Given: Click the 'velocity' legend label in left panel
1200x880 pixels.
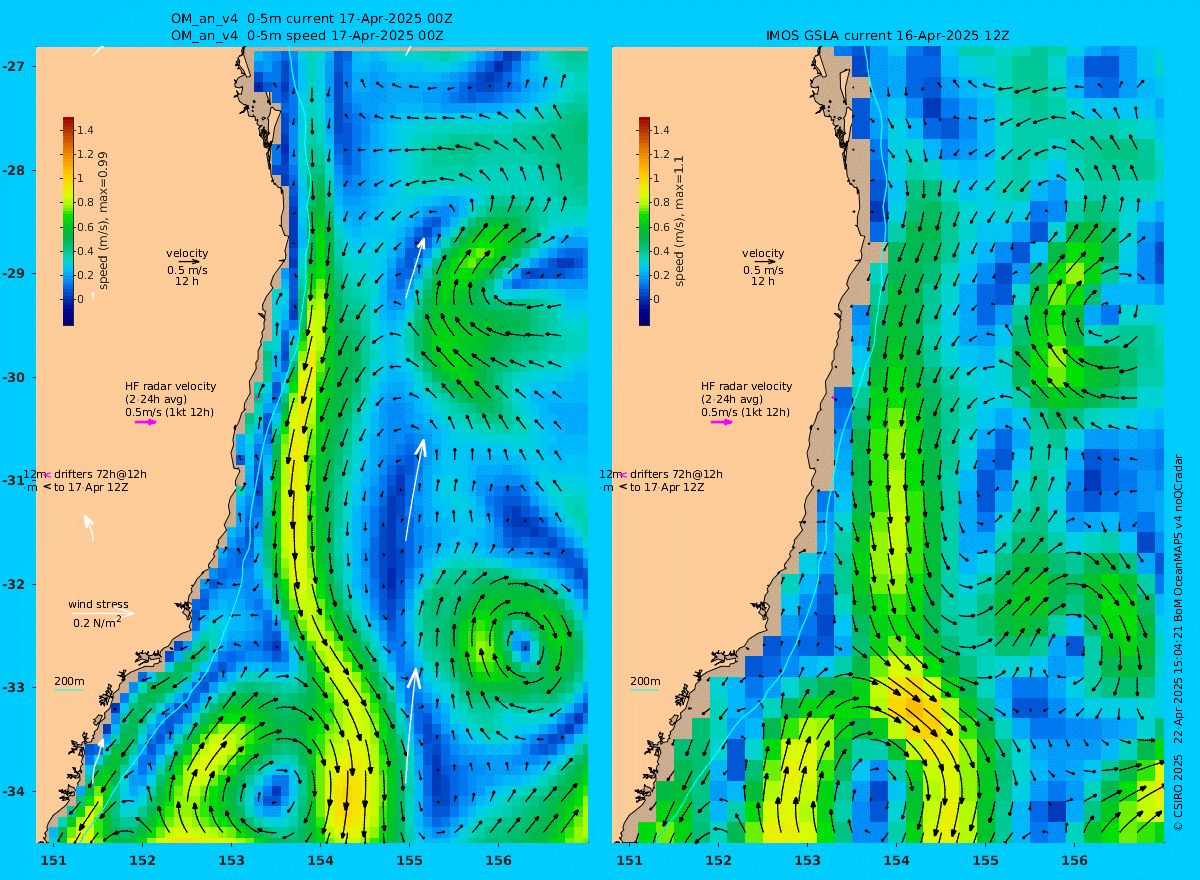Looking at the screenshot, I should 187,253.
